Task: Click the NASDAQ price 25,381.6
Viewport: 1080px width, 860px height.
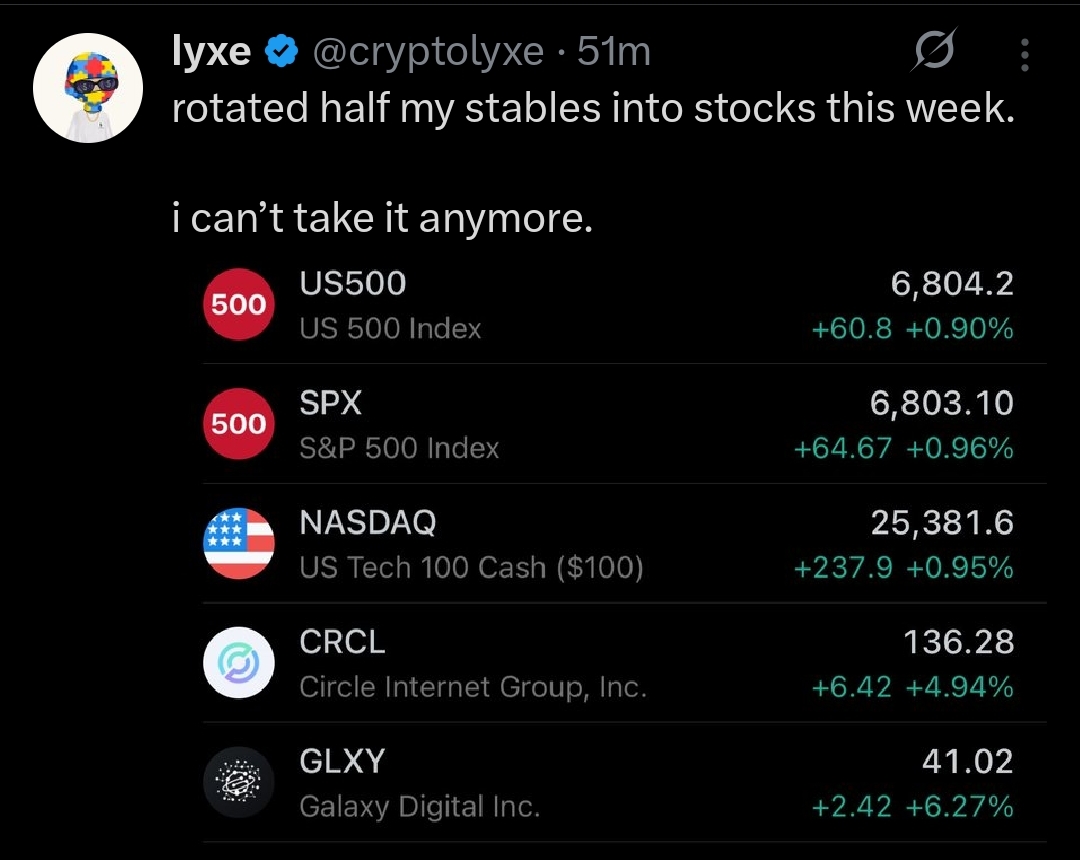Action: 941,522
